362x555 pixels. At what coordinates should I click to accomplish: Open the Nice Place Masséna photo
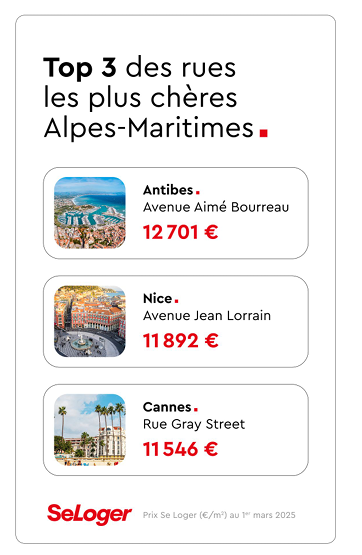90,321
